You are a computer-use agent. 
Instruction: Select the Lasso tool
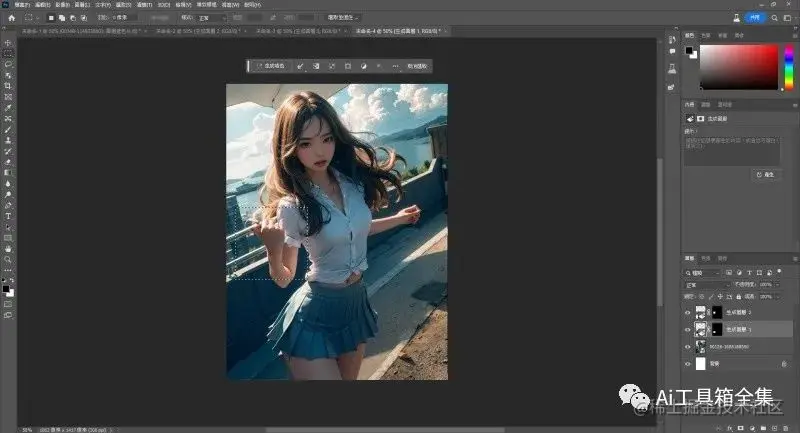8,65
